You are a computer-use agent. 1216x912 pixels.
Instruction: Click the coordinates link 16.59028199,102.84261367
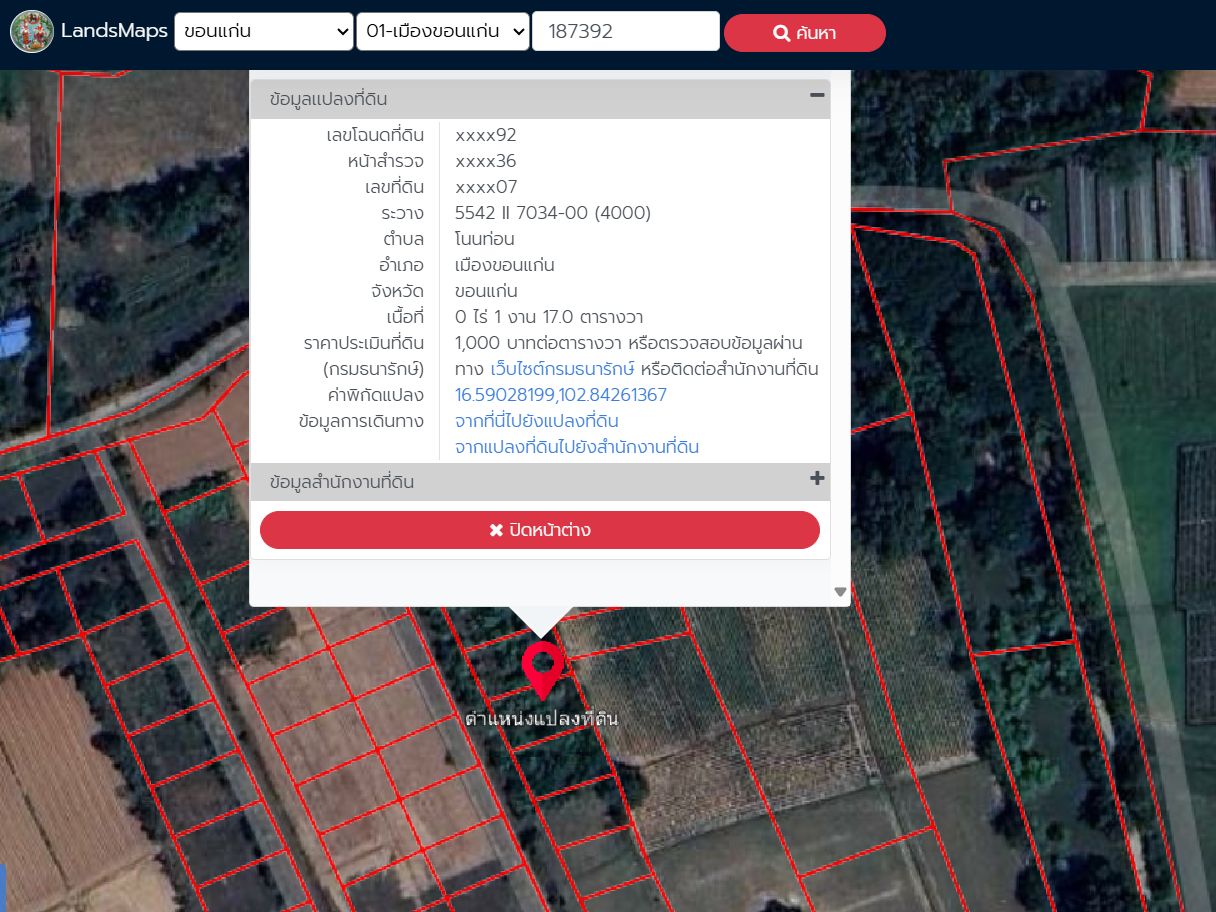click(x=560, y=395)
